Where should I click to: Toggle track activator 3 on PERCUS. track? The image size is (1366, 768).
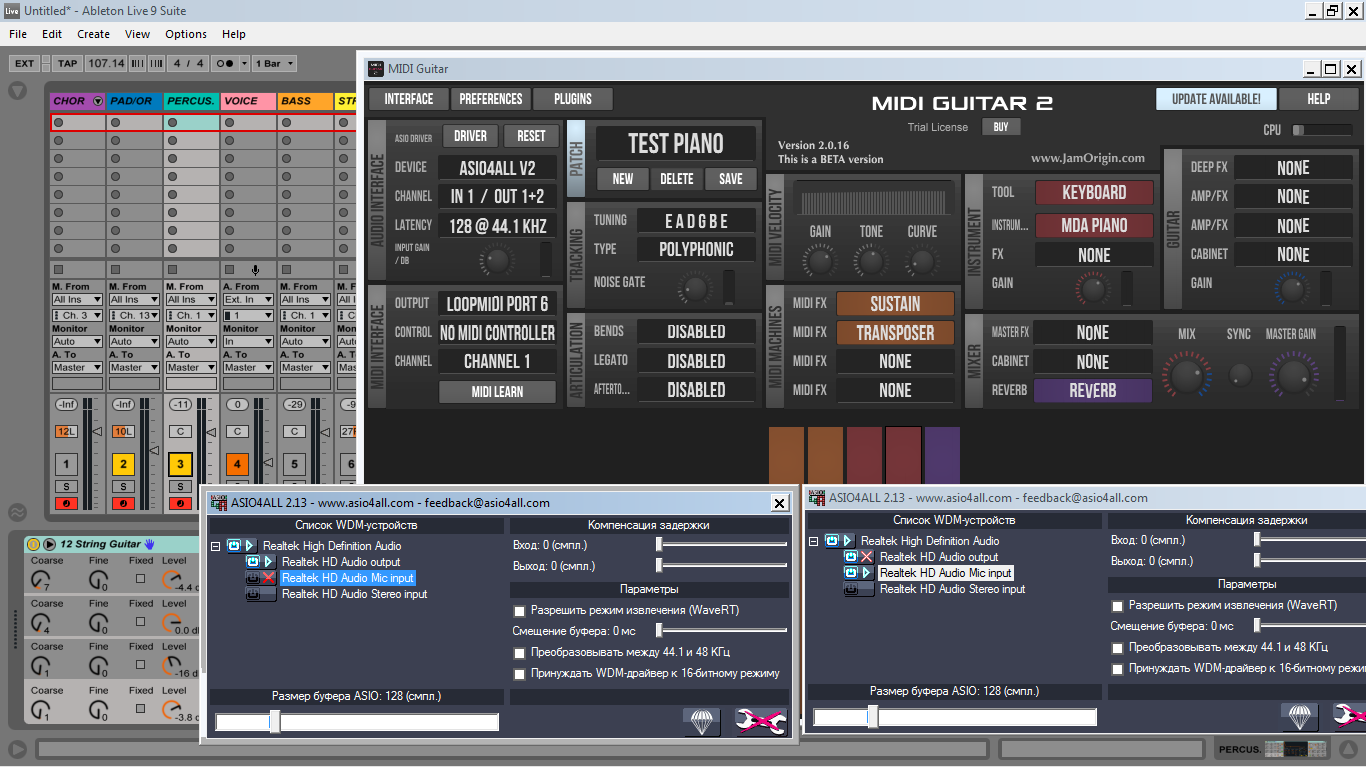click(180, 464)
